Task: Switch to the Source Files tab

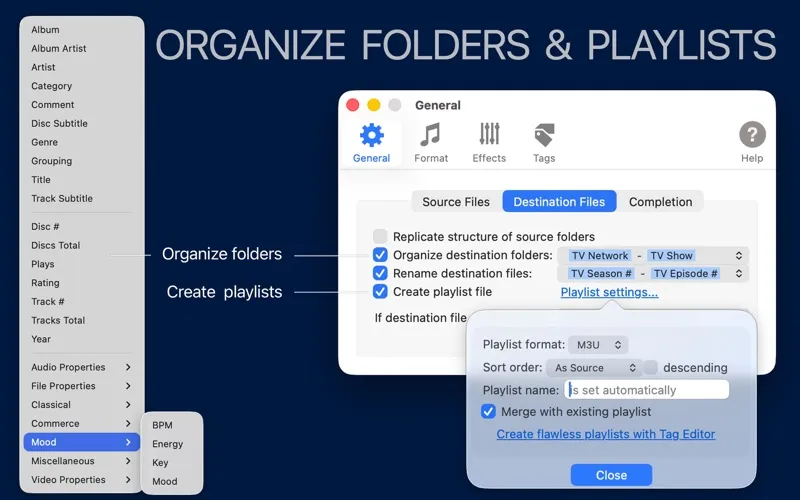Action: [x=456, y=202]
